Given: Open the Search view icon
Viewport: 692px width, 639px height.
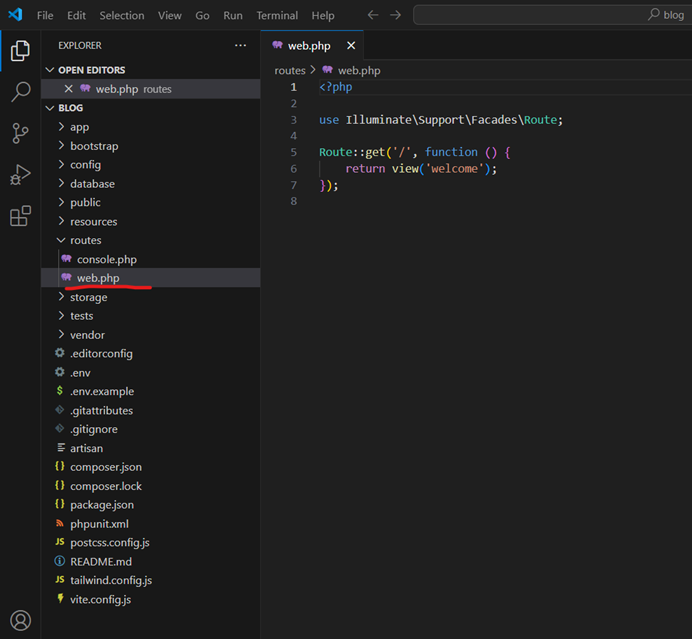Looking at the screenshot, I should pyautogui.click(x=20, y=92).
